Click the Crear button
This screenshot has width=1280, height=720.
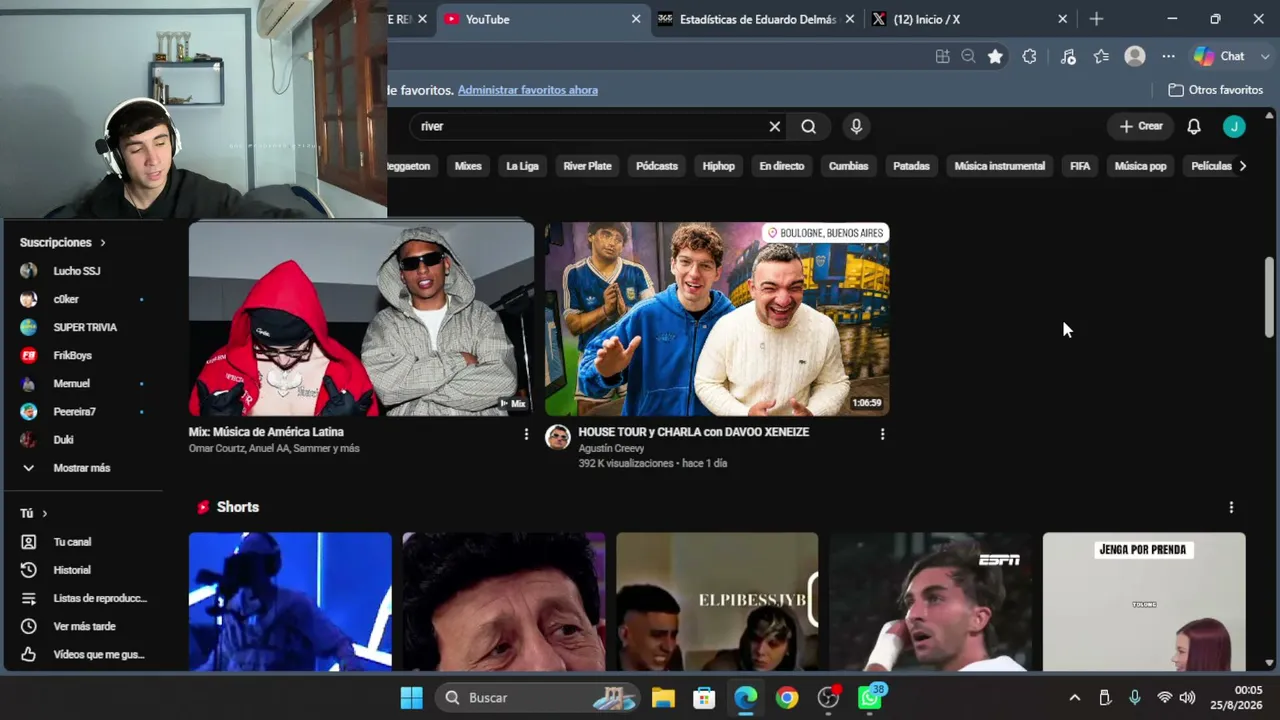1141,126
